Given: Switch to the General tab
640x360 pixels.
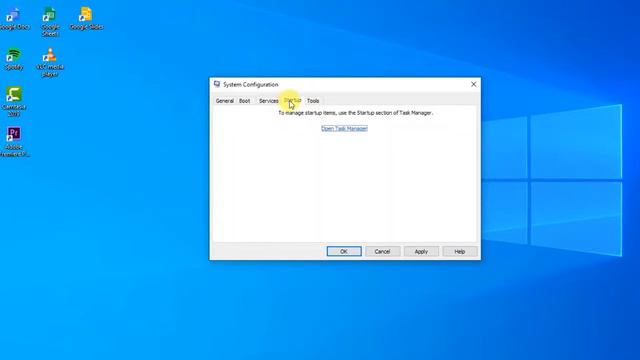Looking at the screenshot, I should coord(224,101).
